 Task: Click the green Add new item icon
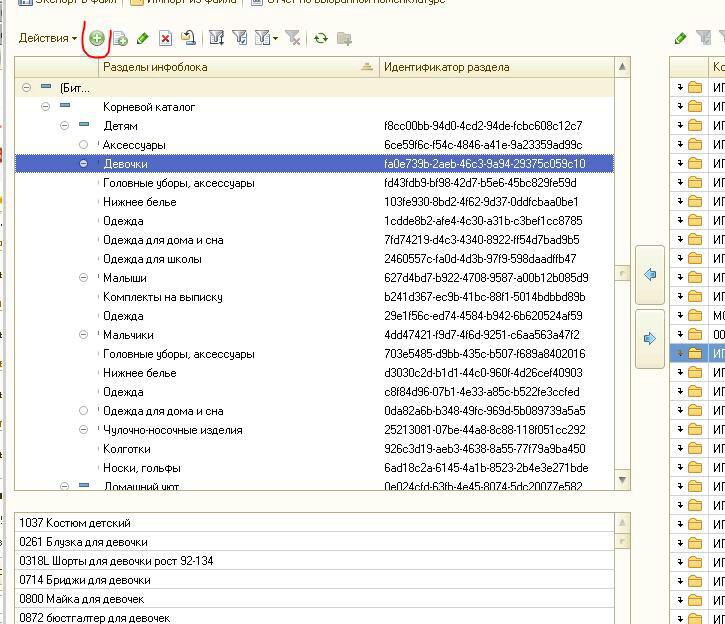(97, 38)
